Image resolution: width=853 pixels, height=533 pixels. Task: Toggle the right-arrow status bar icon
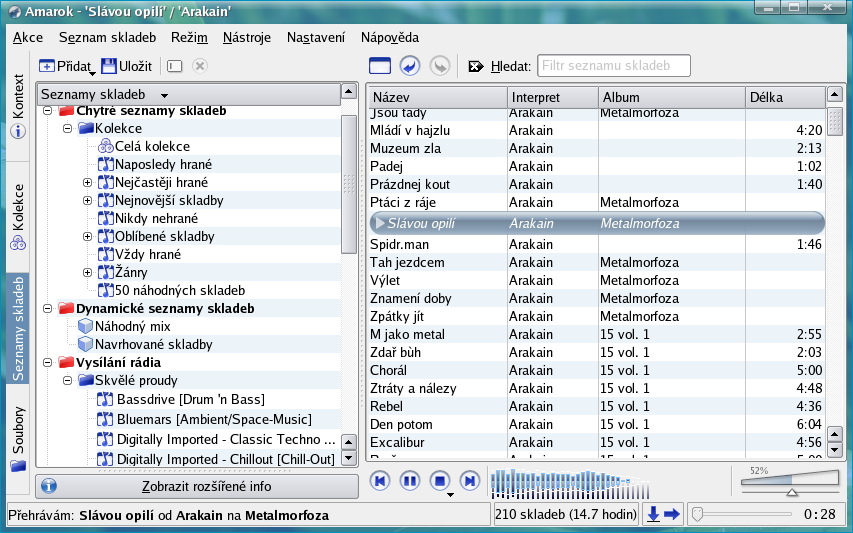coord(672,514)
